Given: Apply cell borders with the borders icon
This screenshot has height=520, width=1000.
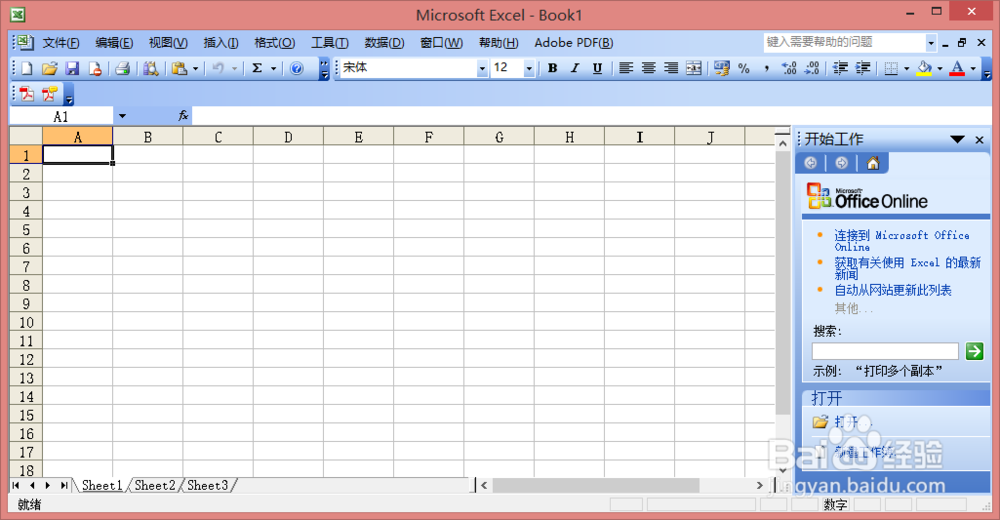Looking at the screenshot, I should click(x=892, y=68).
